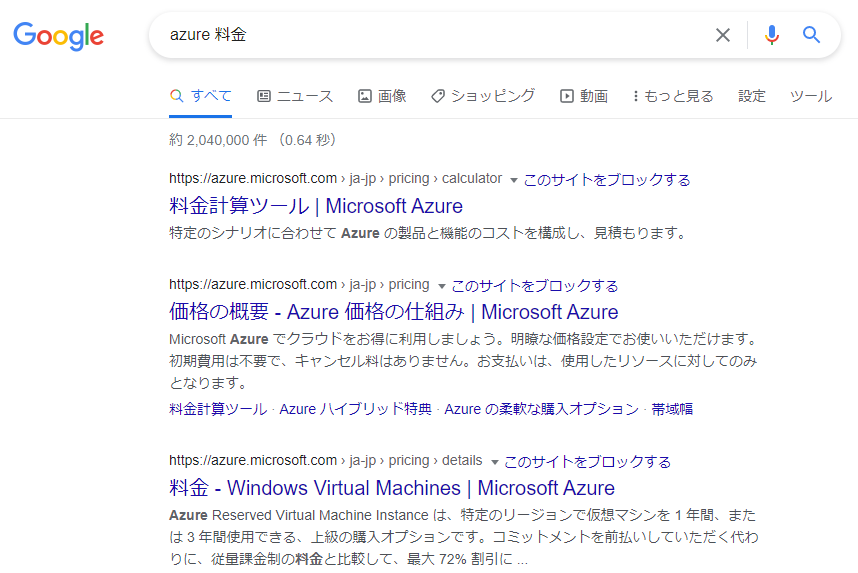858x573 pixels.
Task: Block site link beside pricing › details URL
Action: click(587, 462)
